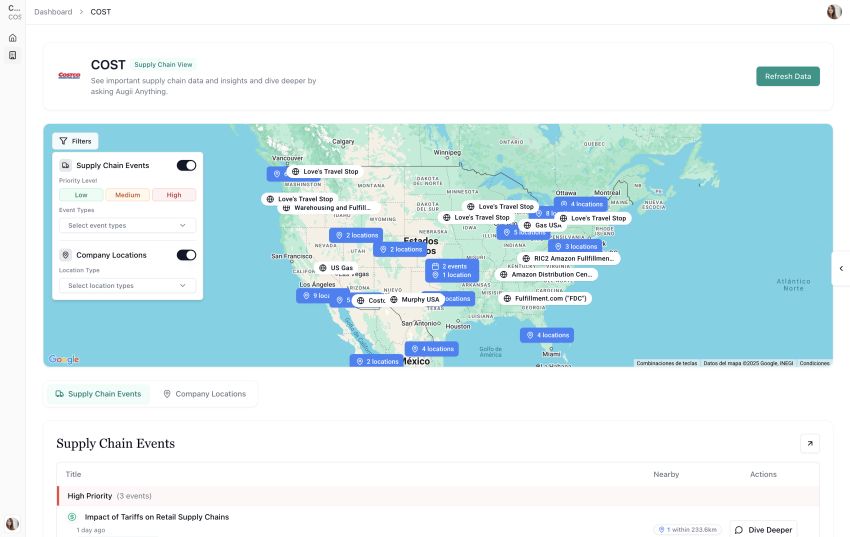Collapse the Filters panel

[x=75, y=141]
